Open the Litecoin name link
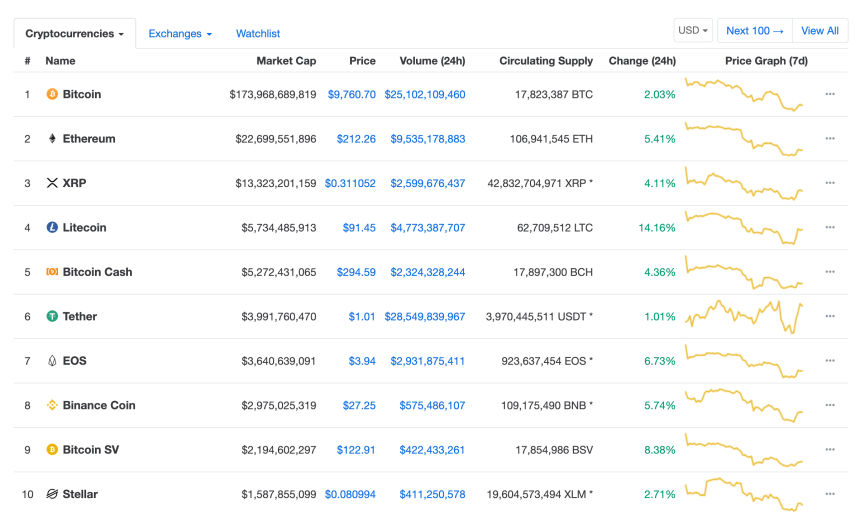The width and height of the screenshot is (860, 516). tap(84, 228)
